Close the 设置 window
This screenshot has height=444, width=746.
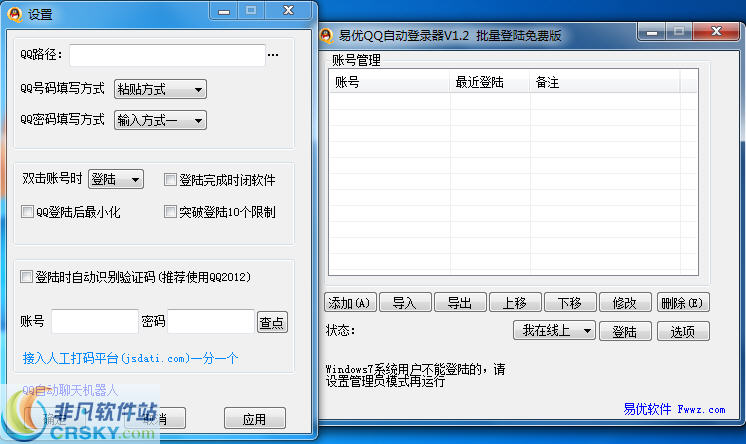[288, 10]
